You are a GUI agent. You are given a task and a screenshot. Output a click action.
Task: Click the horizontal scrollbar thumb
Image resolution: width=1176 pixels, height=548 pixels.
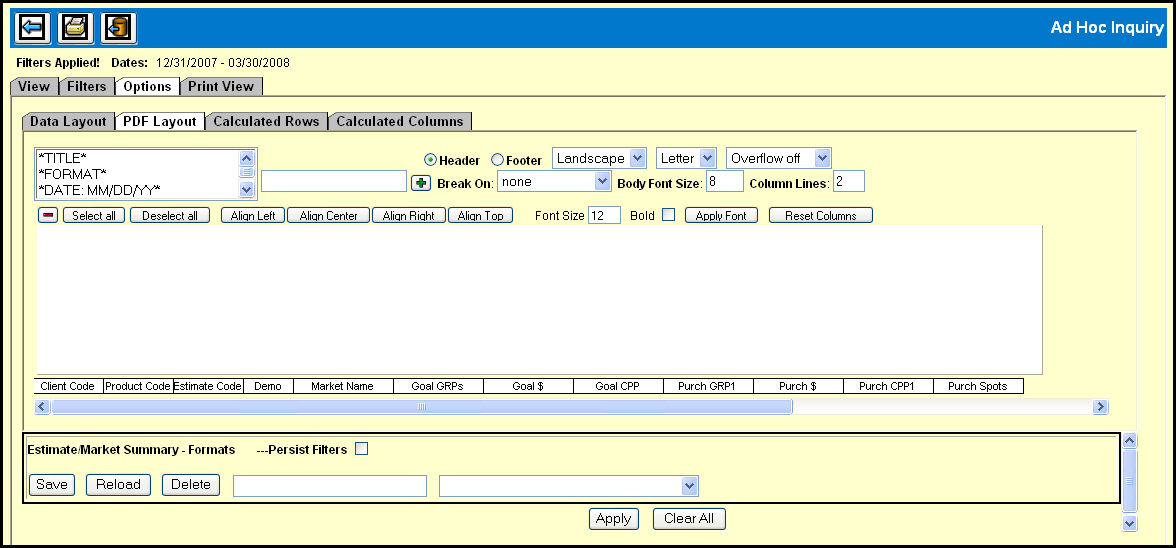[x=422, y=407]
